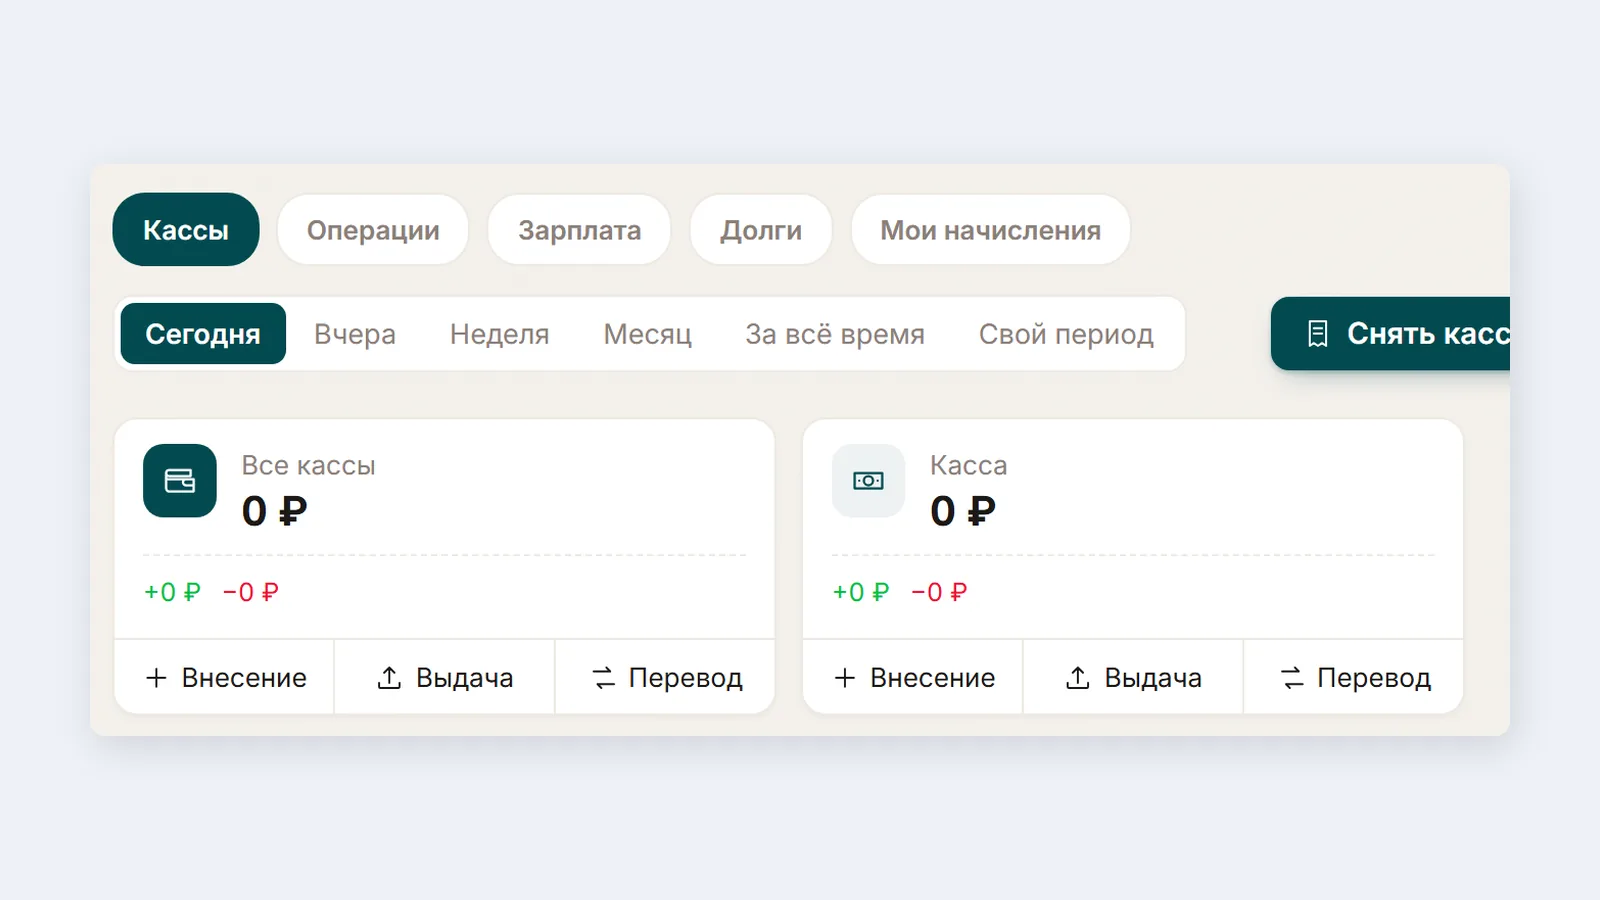The image size is (1600, 900).
Task: Click the Все кассы title text
Action: (308, 466)
